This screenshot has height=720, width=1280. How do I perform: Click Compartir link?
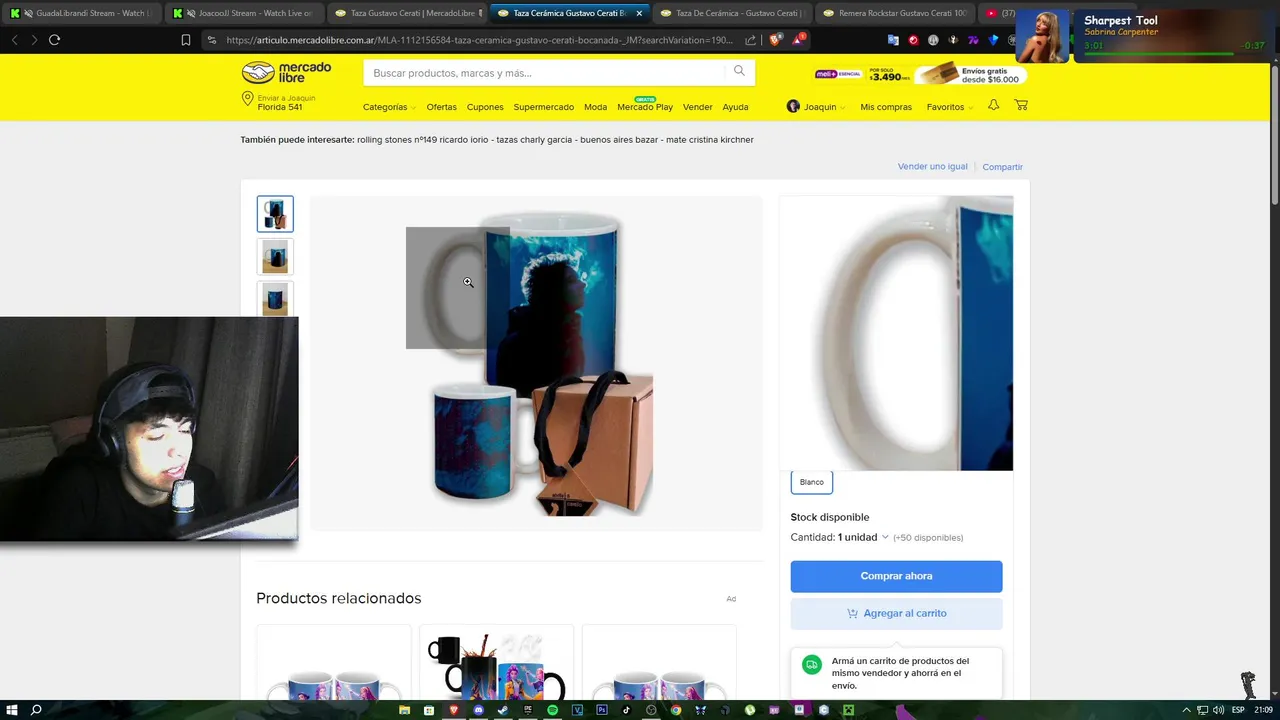[x=1002, y=167]
